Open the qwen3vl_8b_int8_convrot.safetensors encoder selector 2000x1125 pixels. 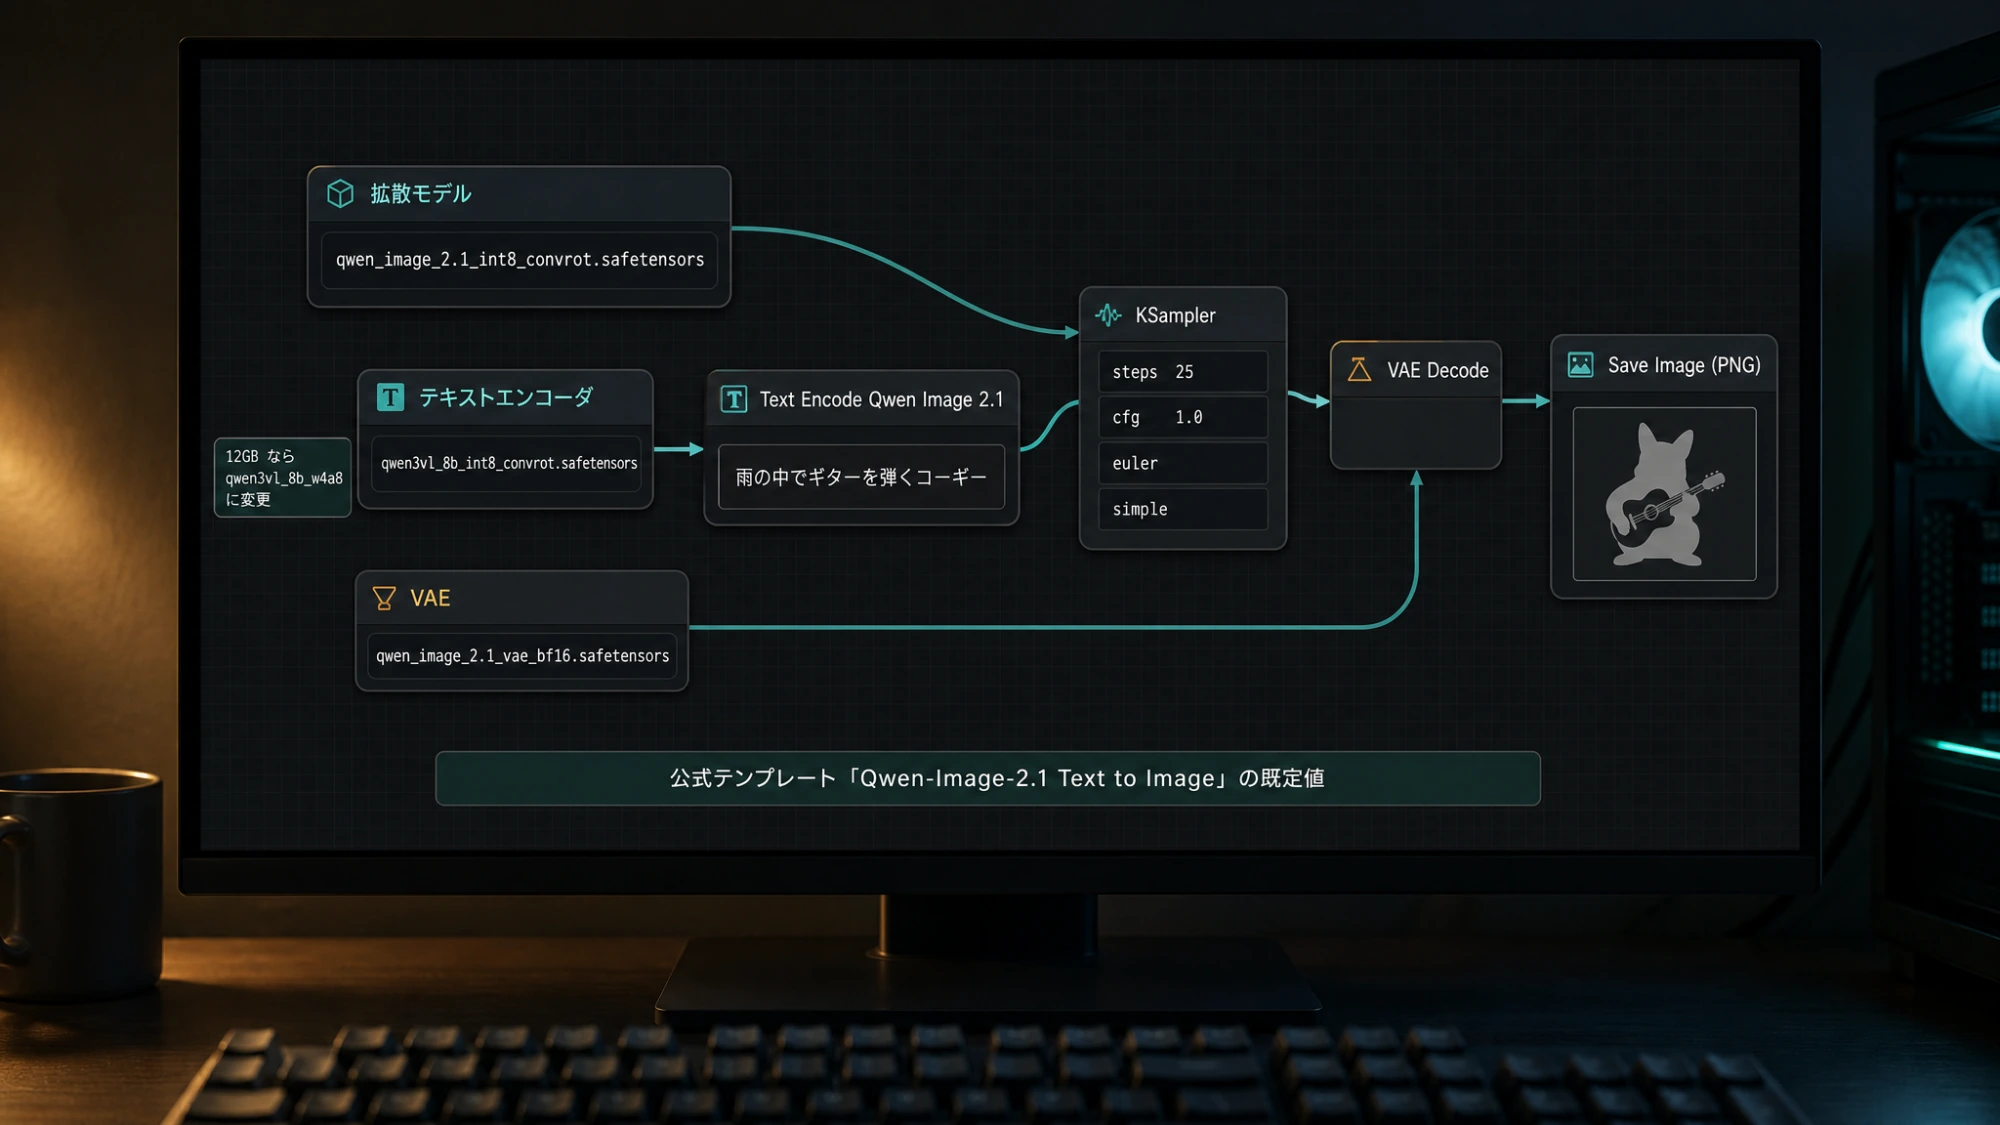(506, 463)
